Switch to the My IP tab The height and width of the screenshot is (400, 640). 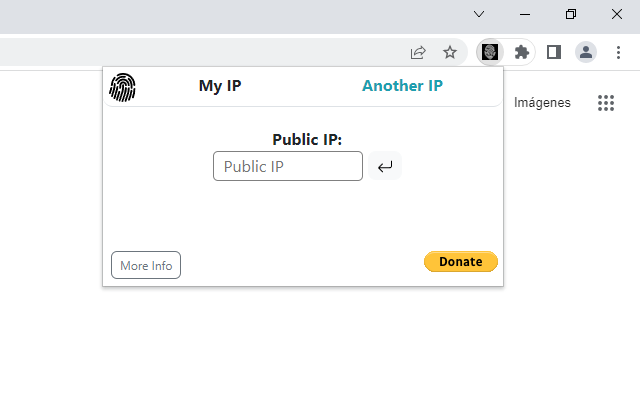[x=220, y=86]
